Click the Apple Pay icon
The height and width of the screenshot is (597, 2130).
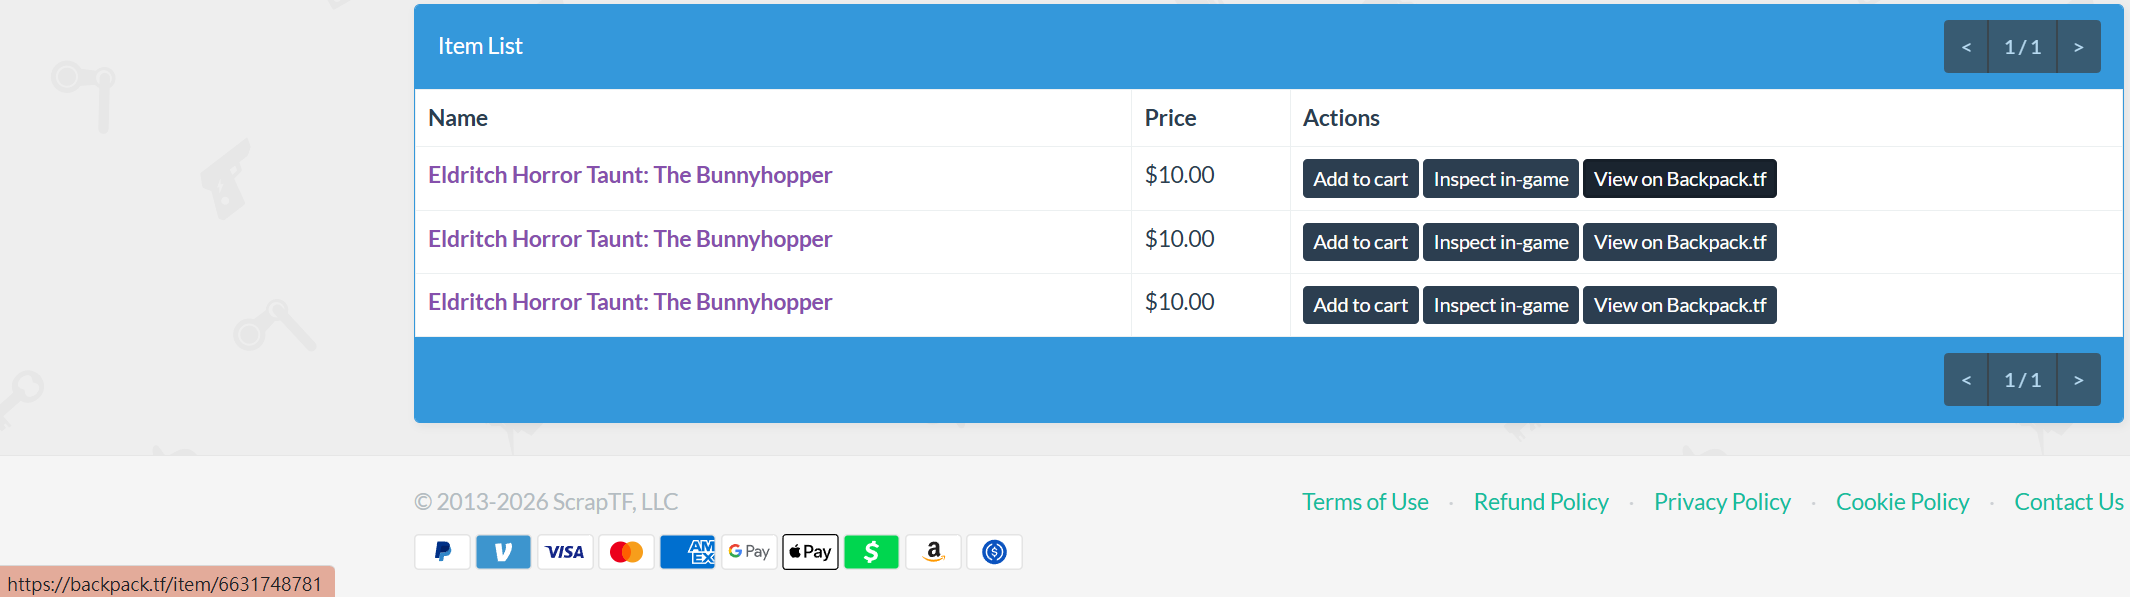810,552
